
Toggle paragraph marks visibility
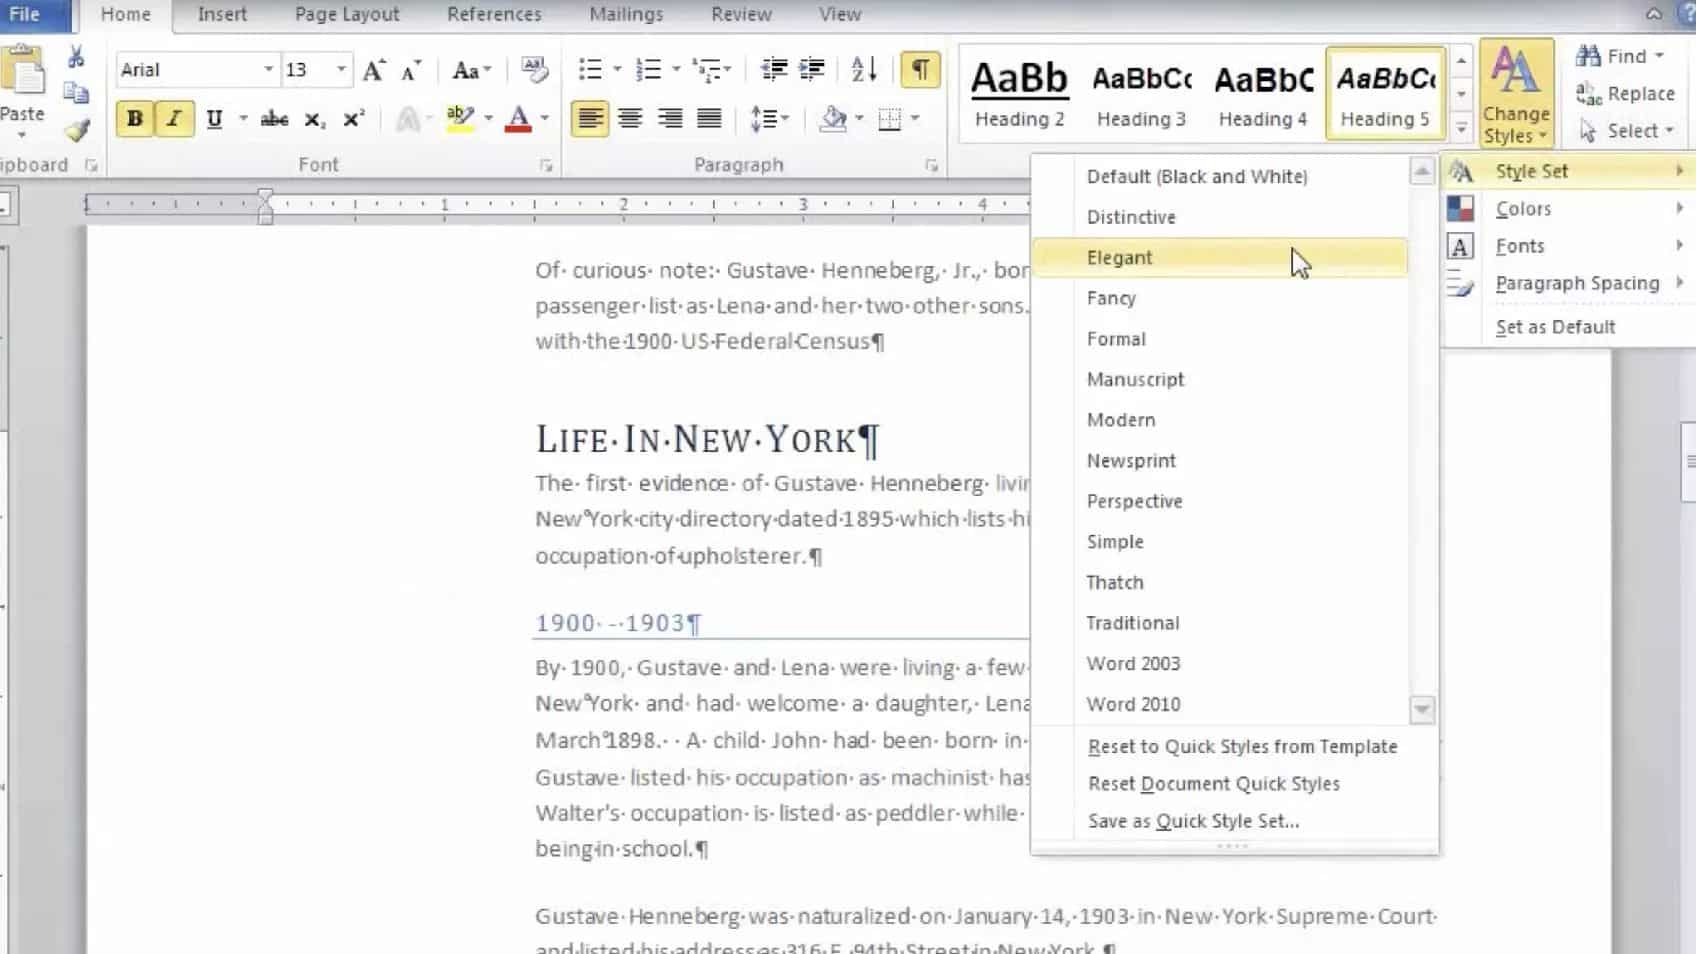[919, 69]
